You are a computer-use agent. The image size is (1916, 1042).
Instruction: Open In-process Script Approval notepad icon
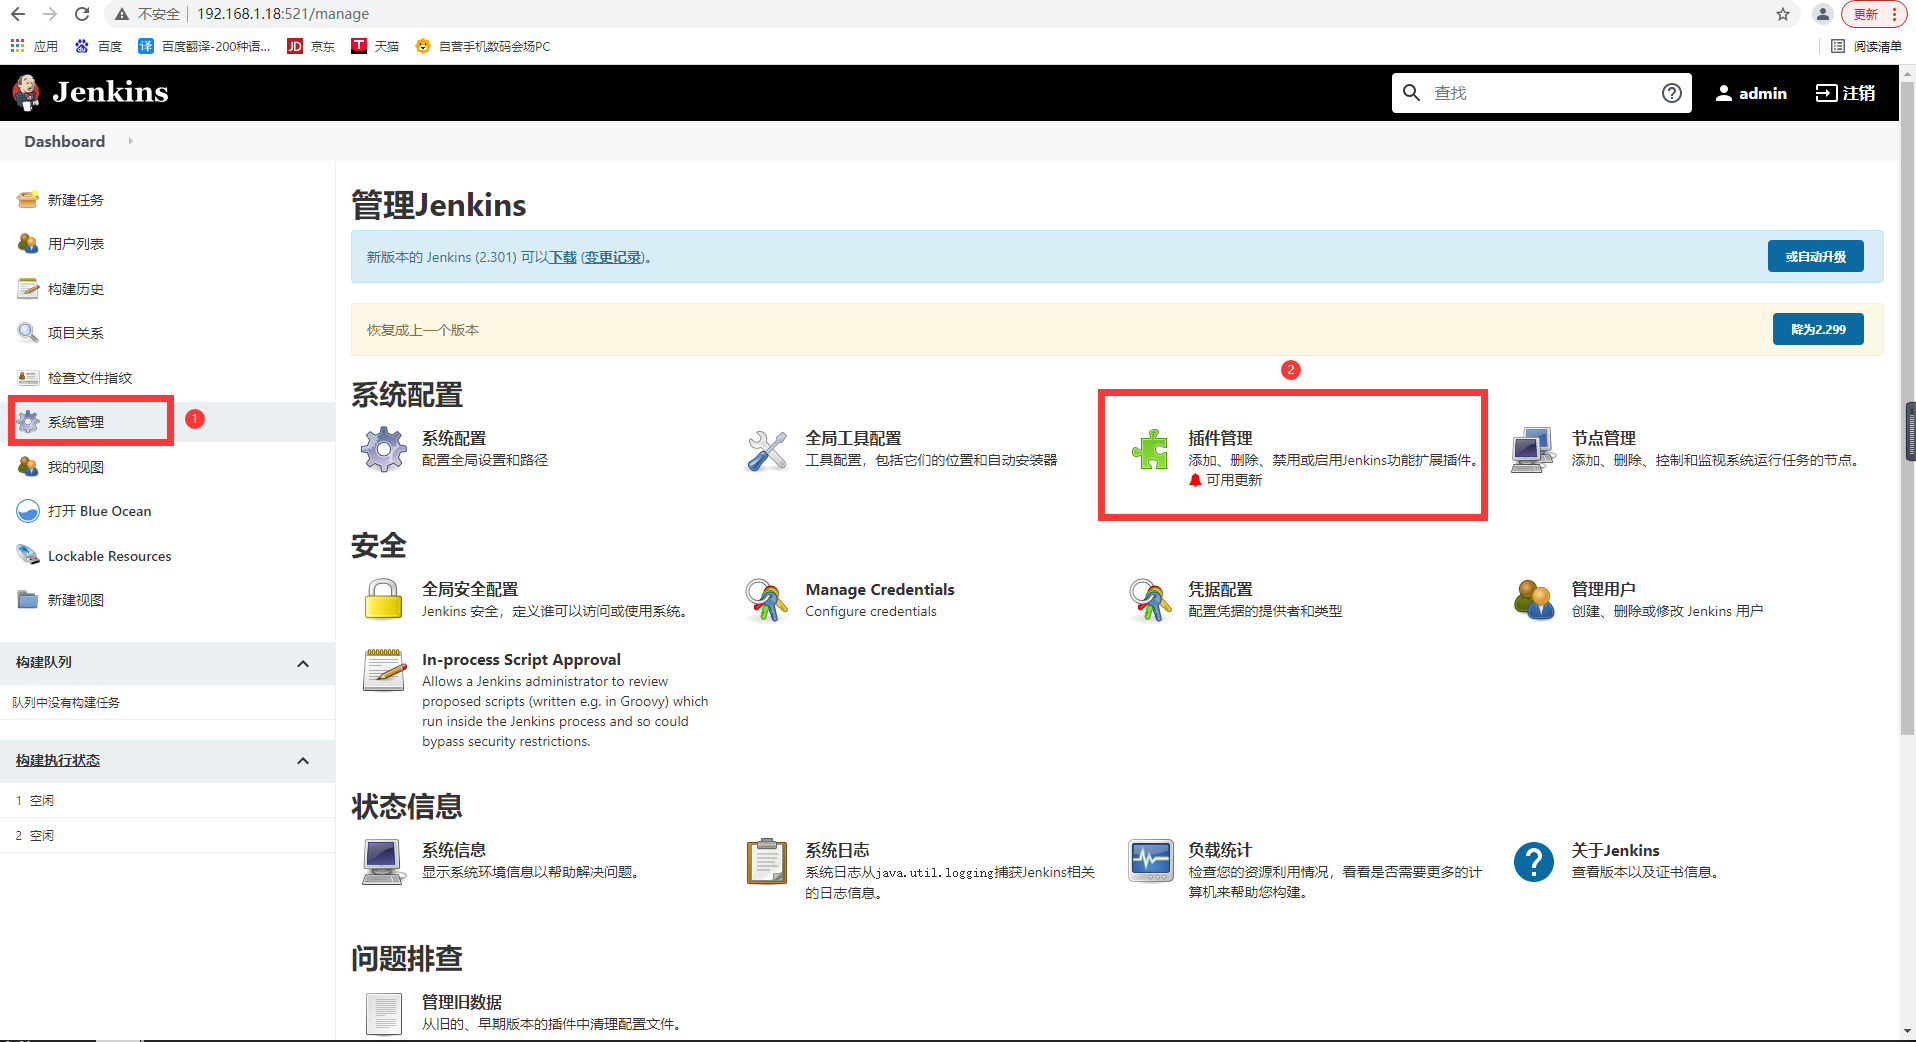(x=384, y=670)
